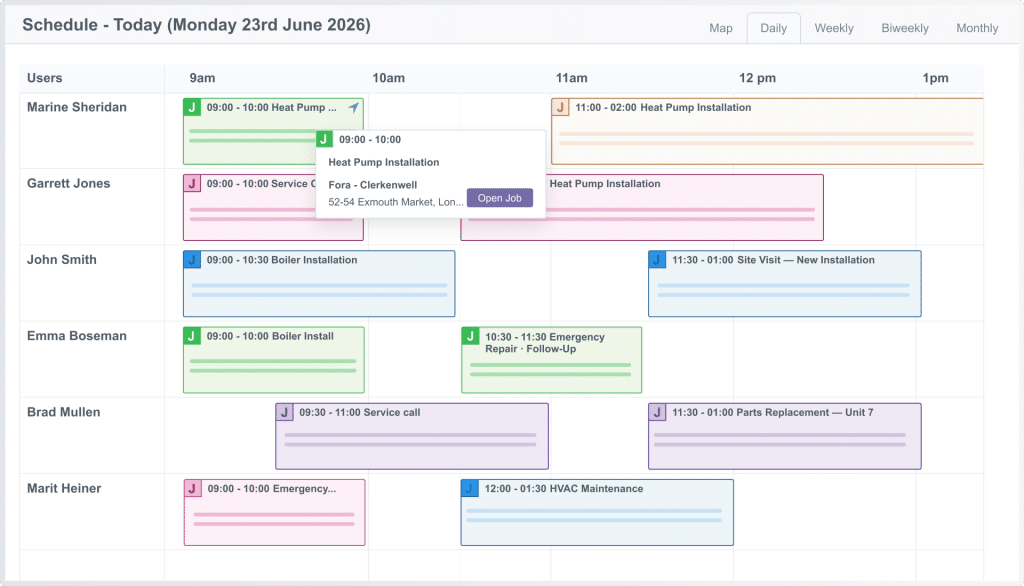Select user Garrett Jones
Screen dimensions: 1024x586
69,184
